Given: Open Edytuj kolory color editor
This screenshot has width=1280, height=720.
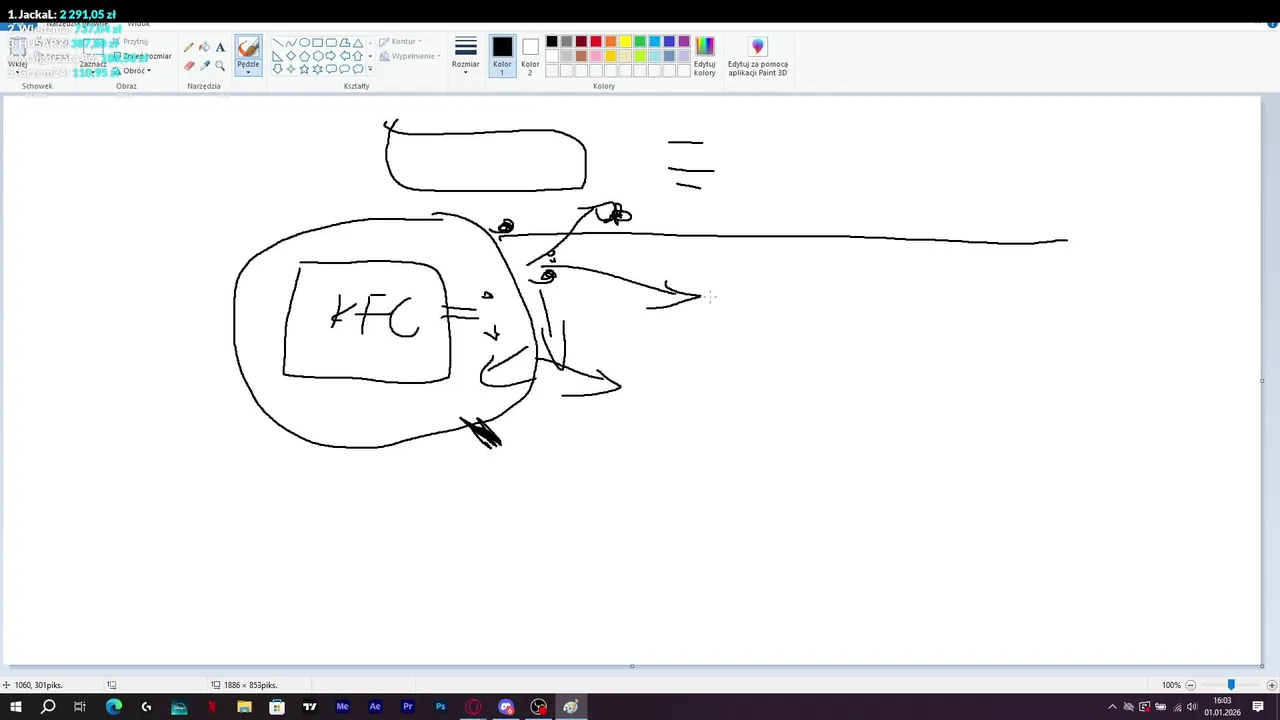Looking at the screenshot, I should [705, 56].
